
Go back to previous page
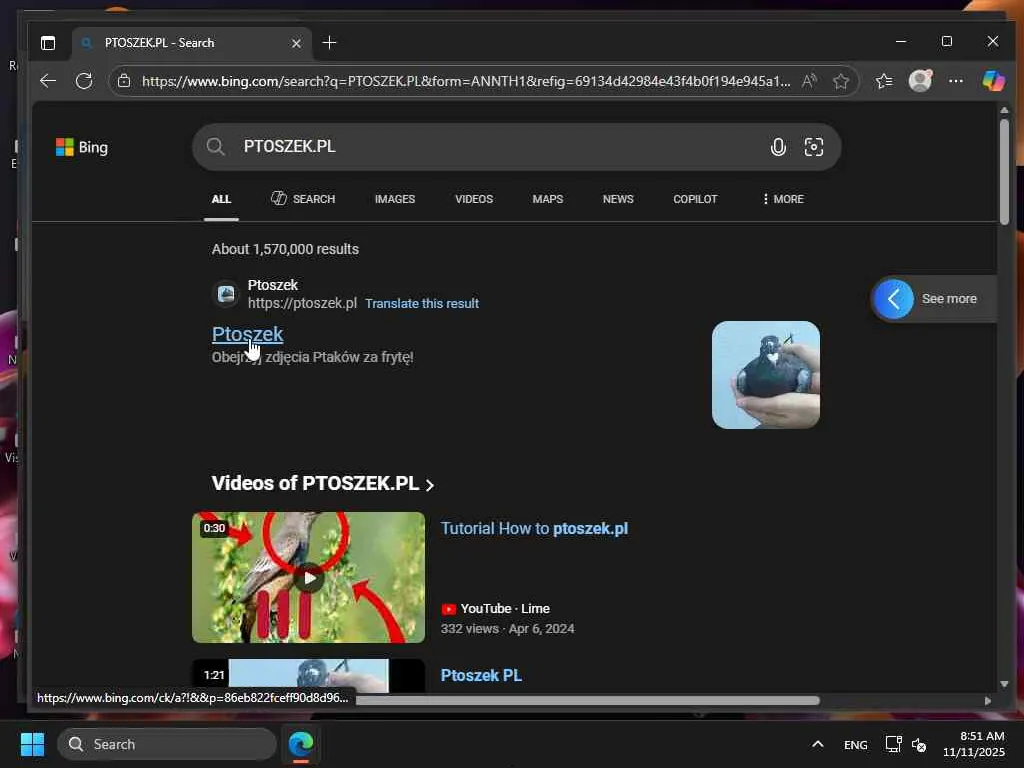(48, 81)
